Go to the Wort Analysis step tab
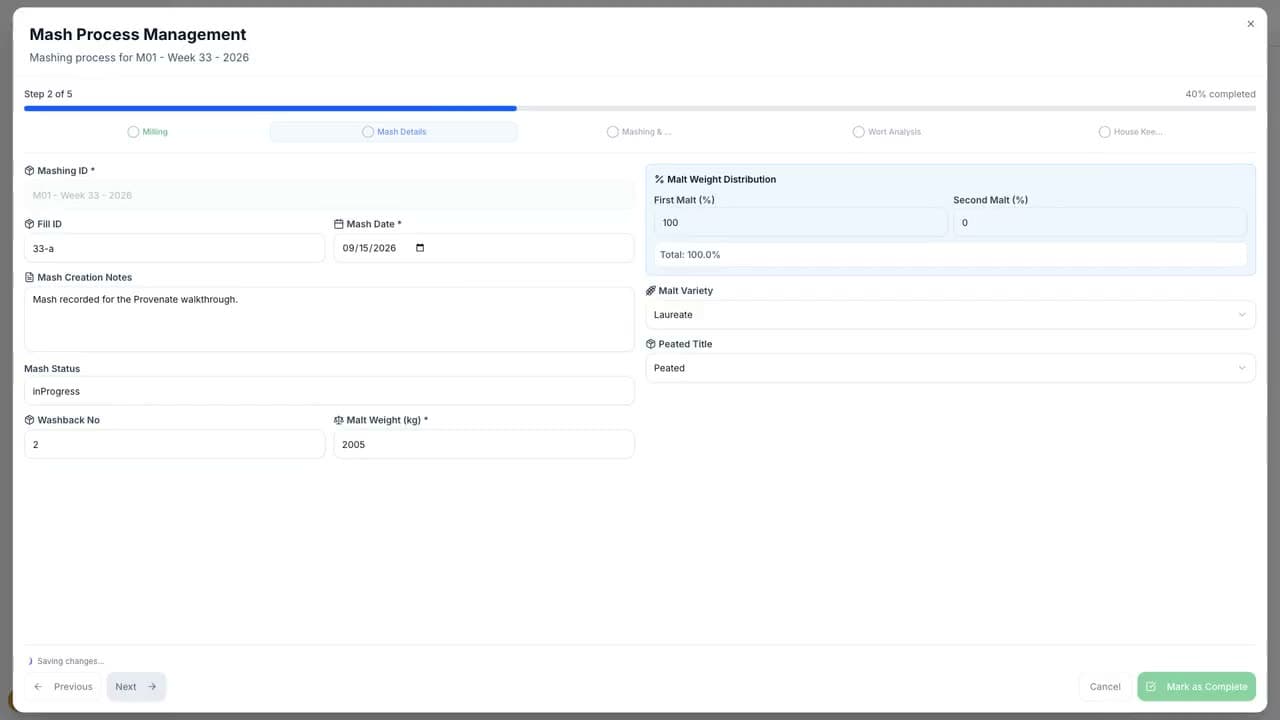 tap(886, 132)
